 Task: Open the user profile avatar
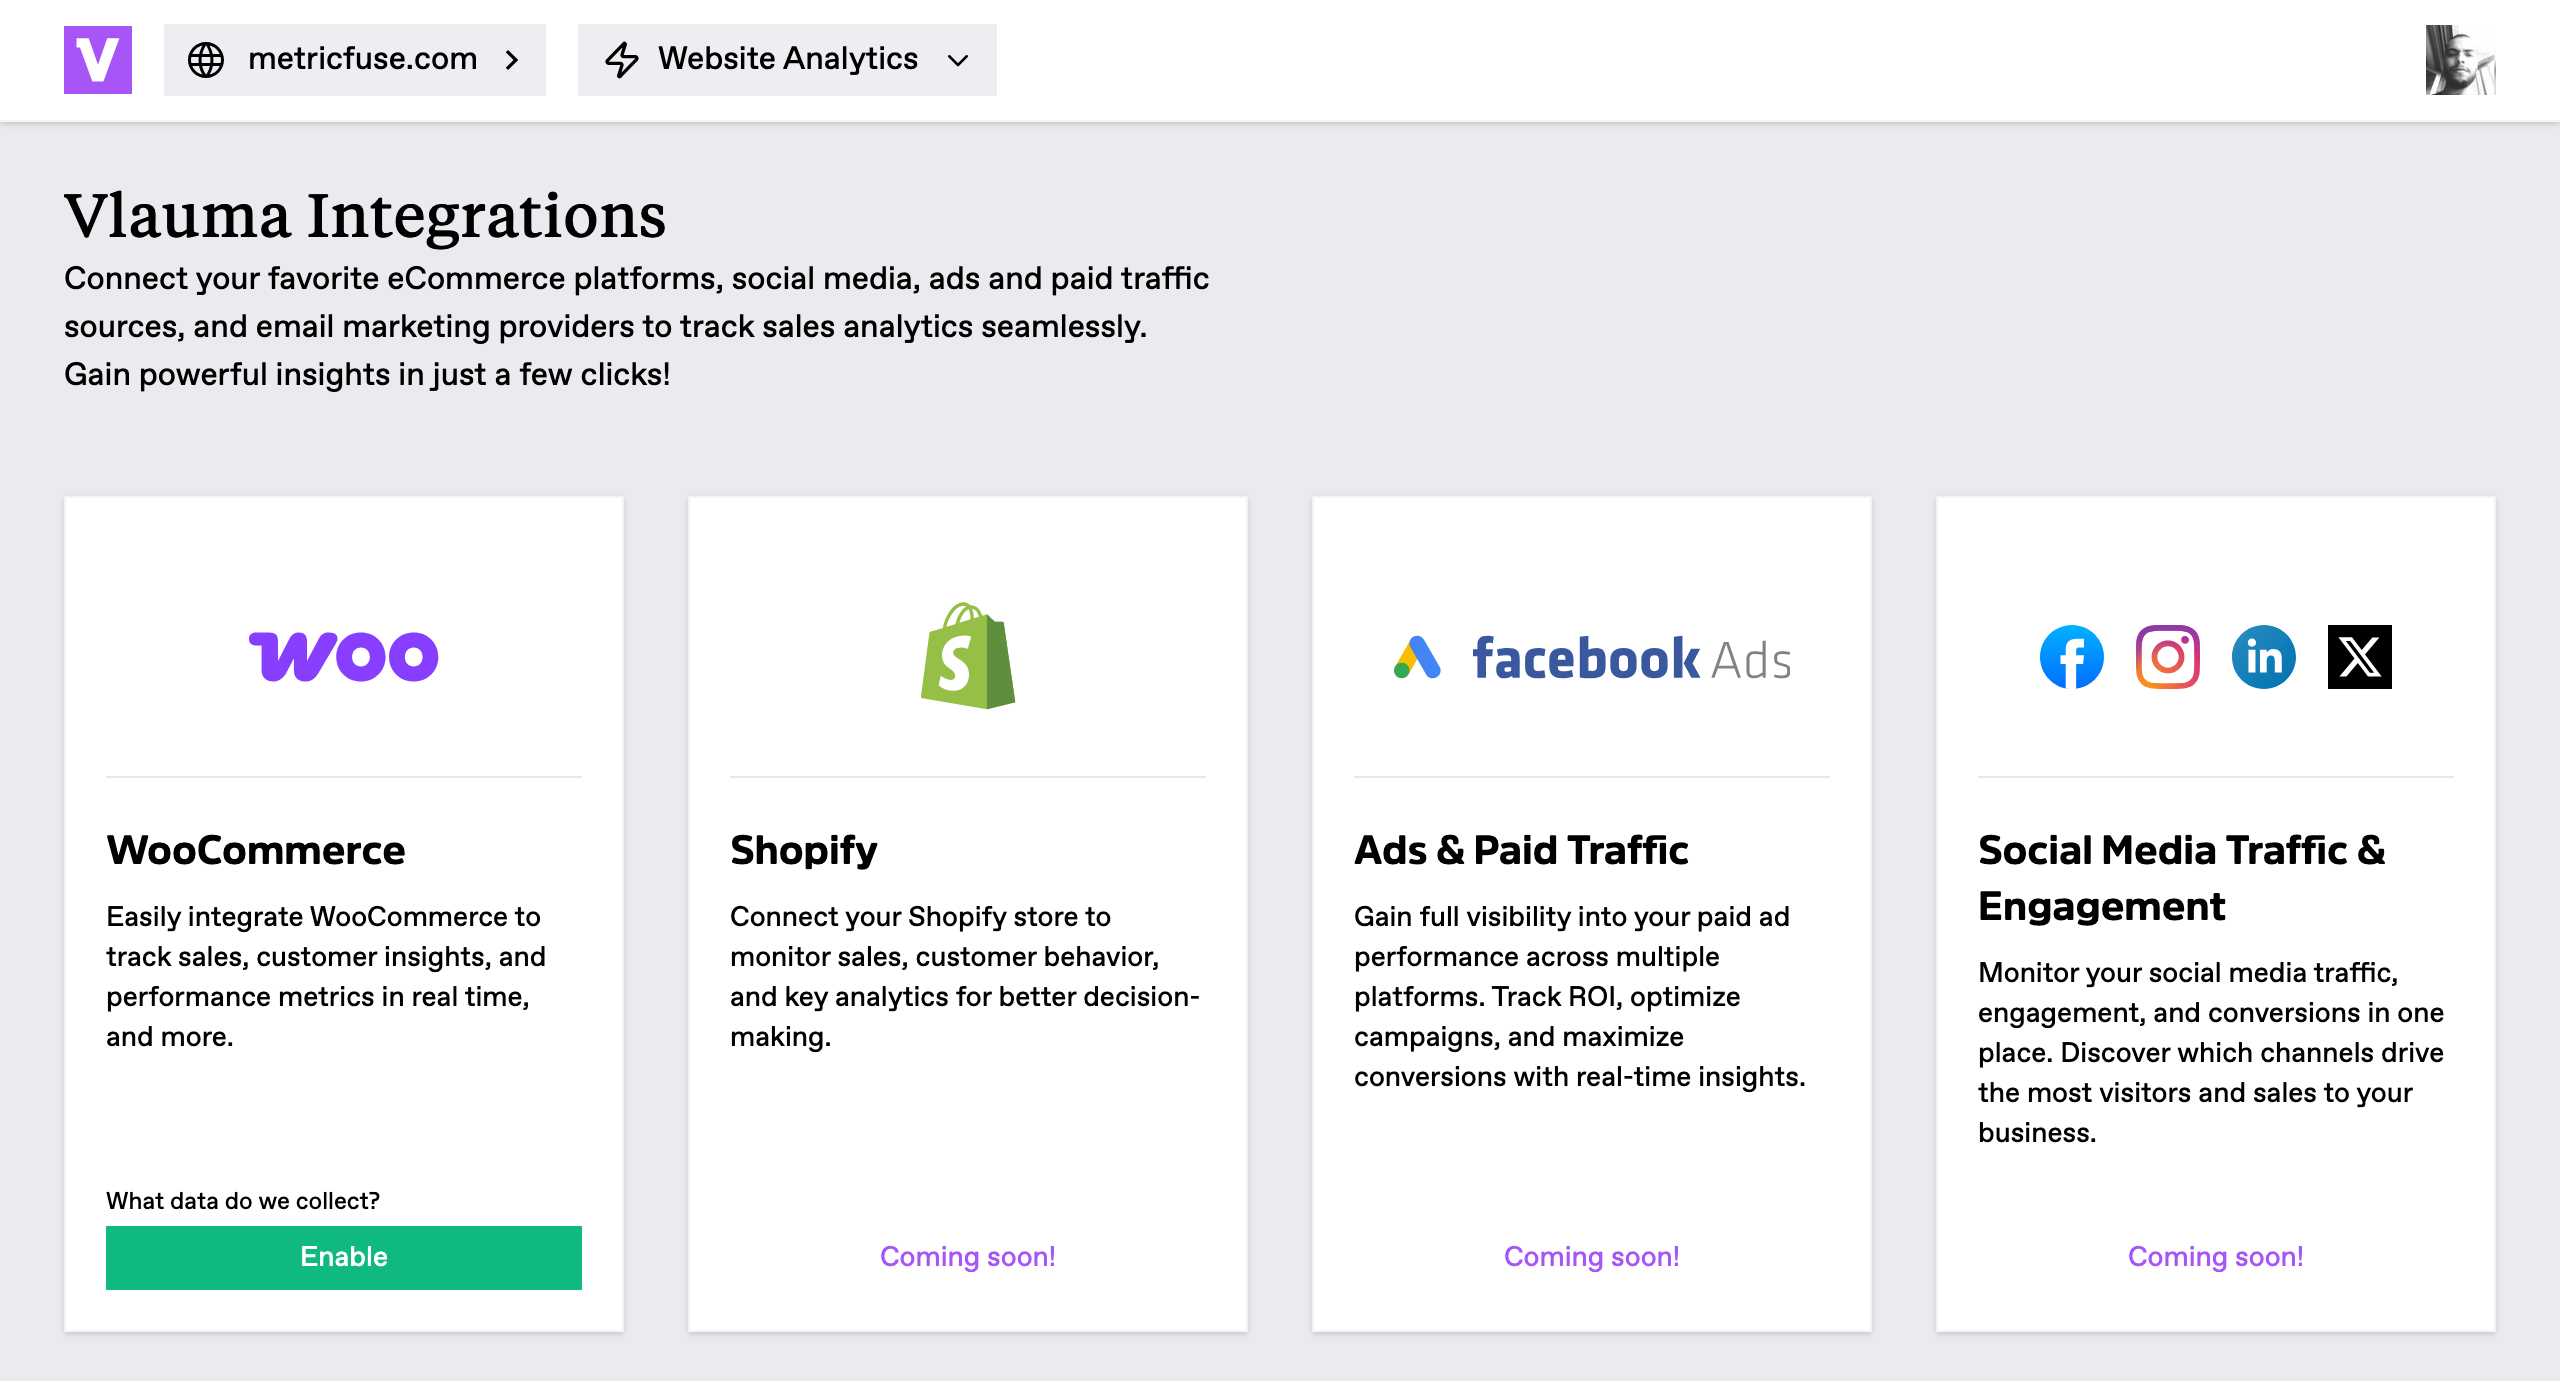2460,60
